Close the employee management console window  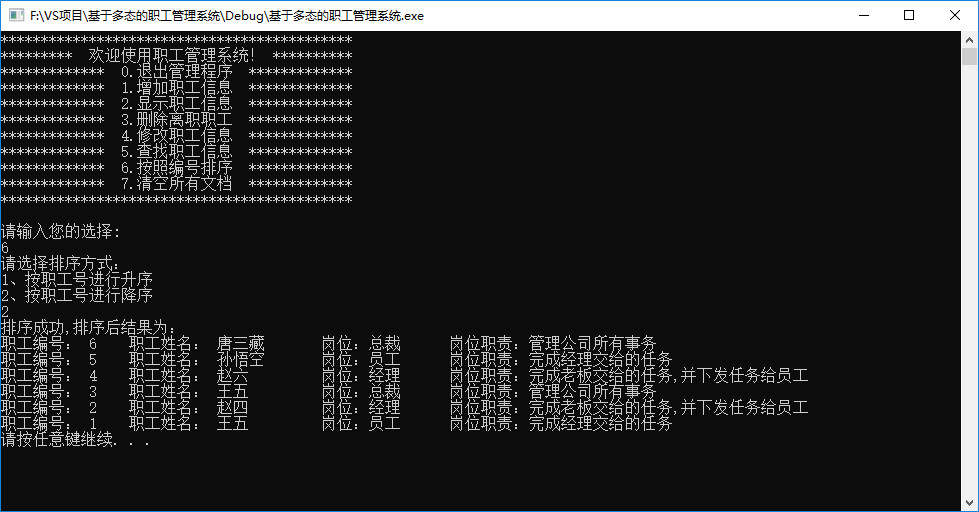click(955, 15)
